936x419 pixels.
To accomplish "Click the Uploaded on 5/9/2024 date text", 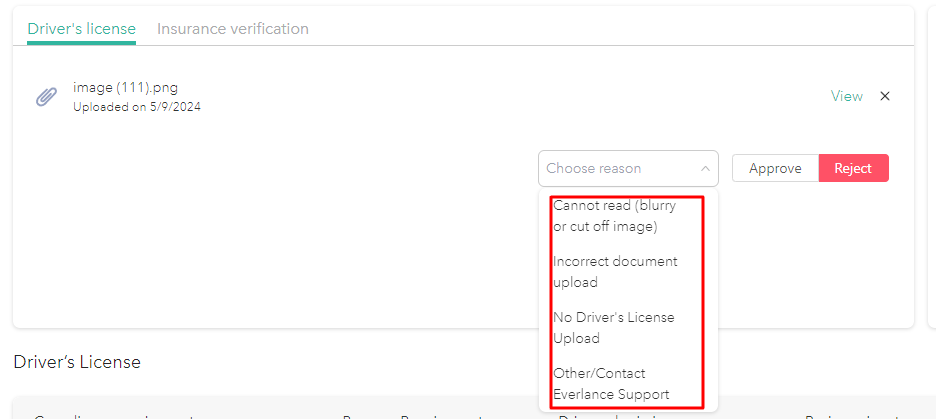I will [x=136, y=107].
